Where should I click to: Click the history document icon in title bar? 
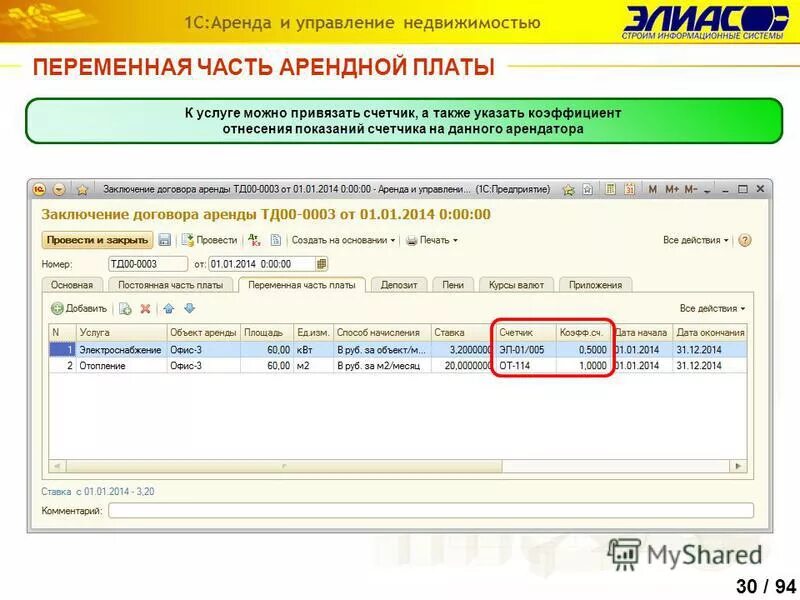coord(588,190)
